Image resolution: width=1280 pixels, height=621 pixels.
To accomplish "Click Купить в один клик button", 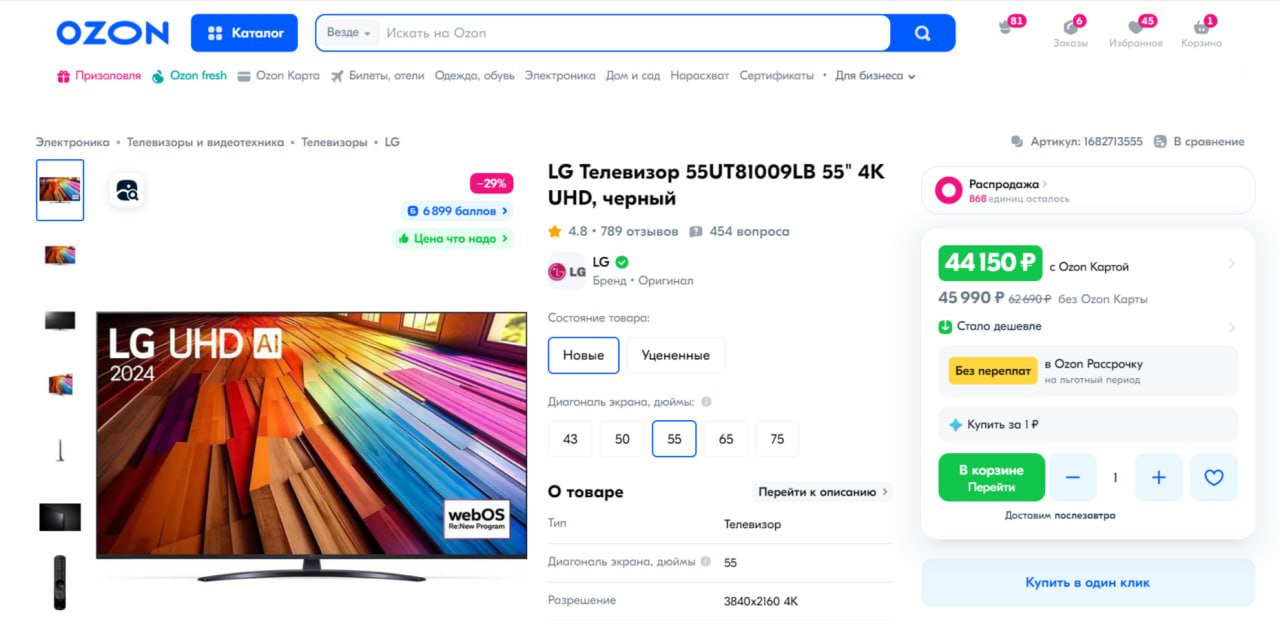I will (x=1087, y=582).
